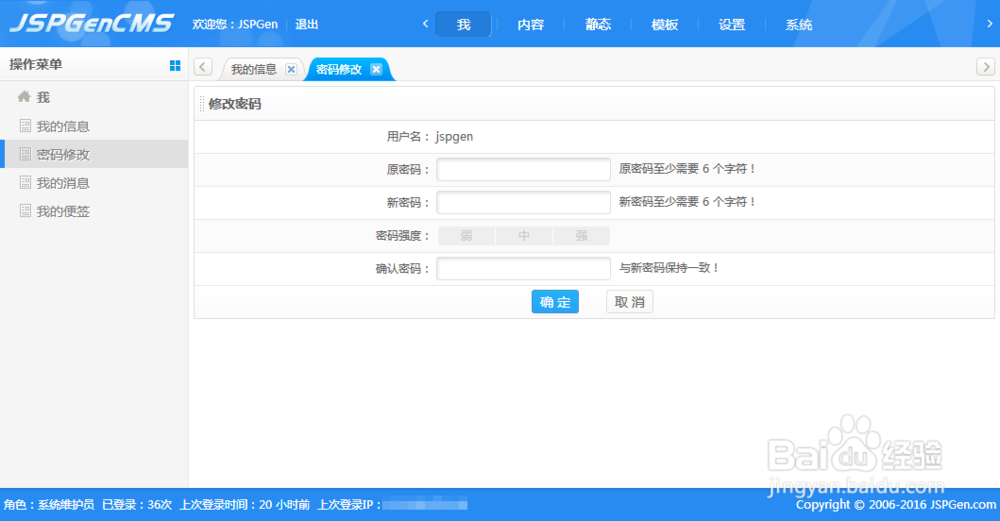Image resolution: width=1000 pixels, height=521 pixels.
Task: Show previous top navigation items
Action: 425,24
